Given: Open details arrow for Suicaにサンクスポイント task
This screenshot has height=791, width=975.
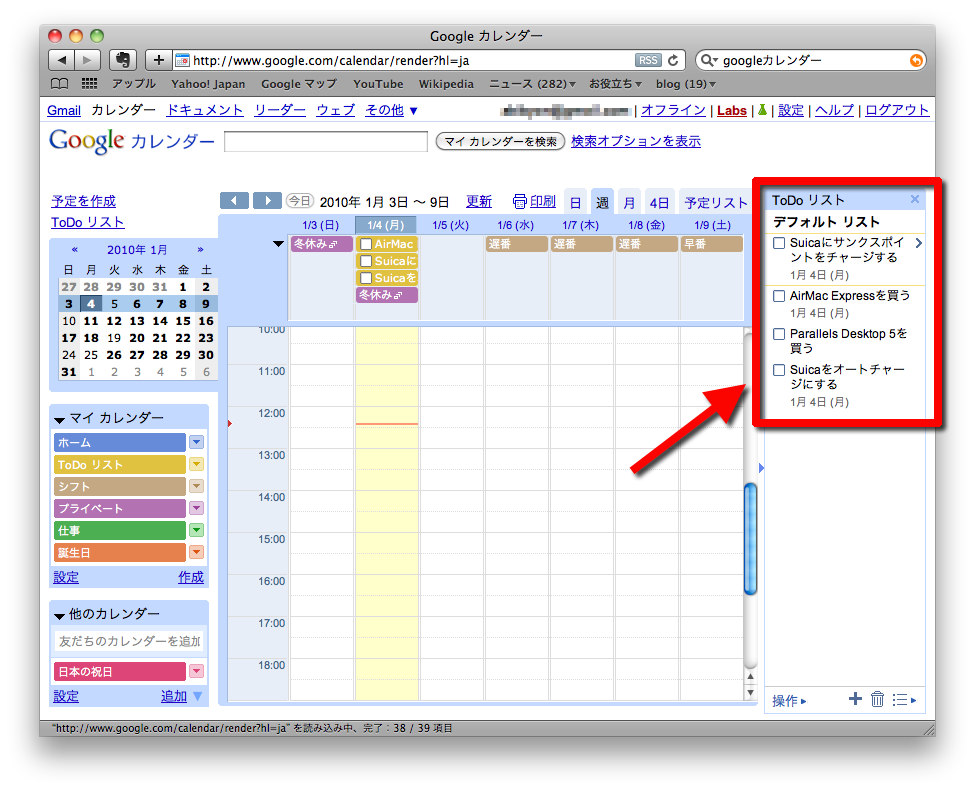Looking at the screenshot, I should (918, 243).
